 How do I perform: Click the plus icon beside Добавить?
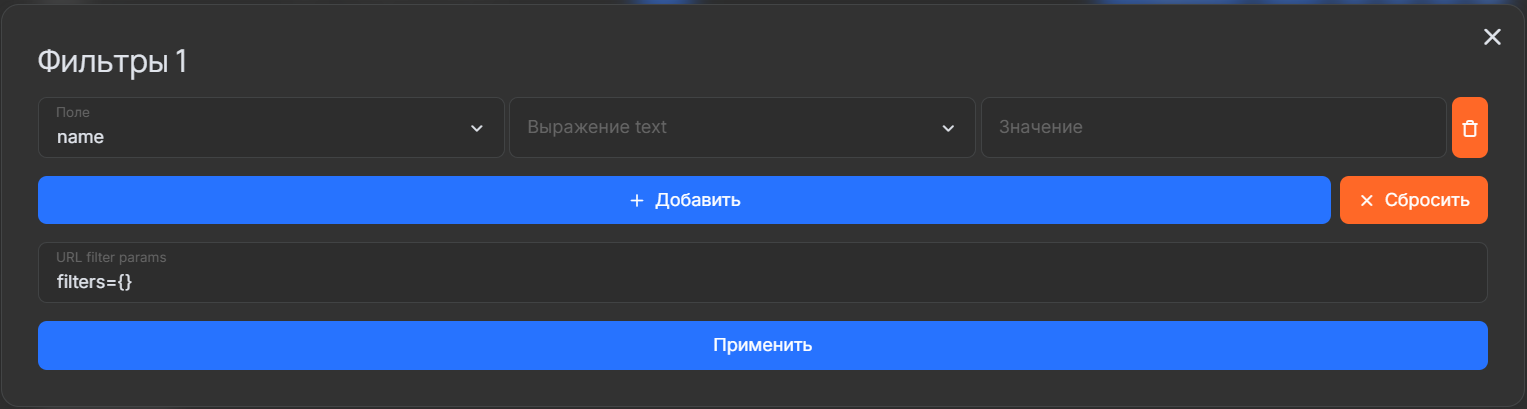click(636, 200)
